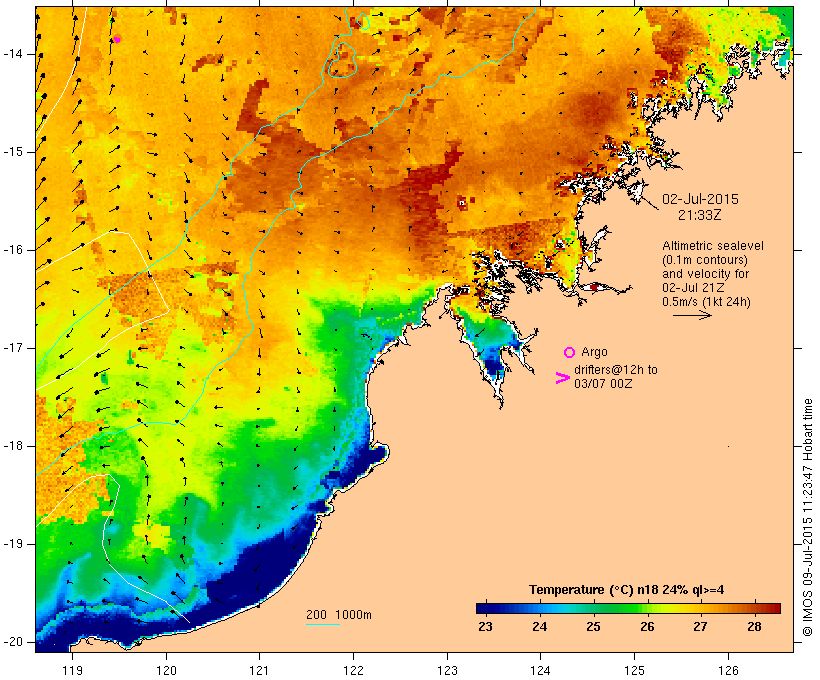Viewport: 820px width, 680px height.
Task: Click the longitude axis label 123
Action: (447, 670)
